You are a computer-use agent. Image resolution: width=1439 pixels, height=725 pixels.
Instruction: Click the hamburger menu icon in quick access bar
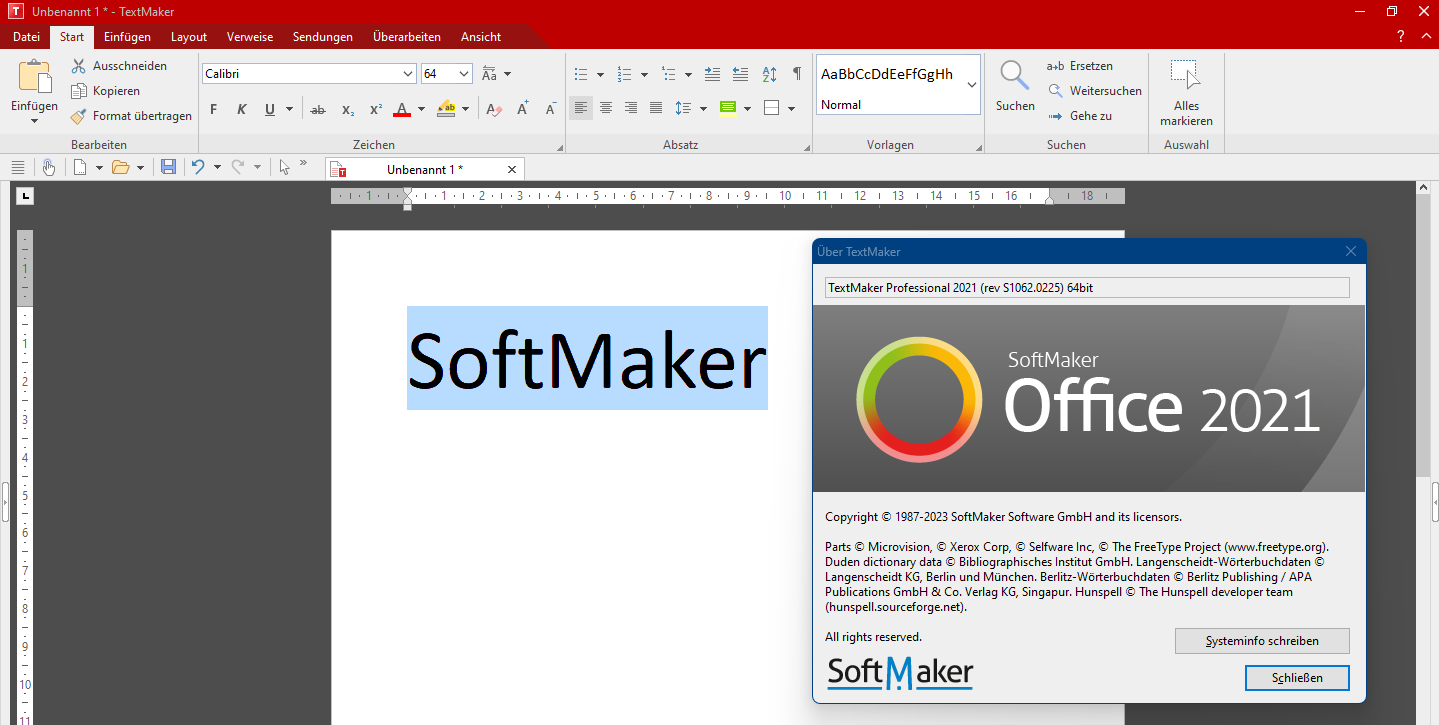click(x=17, y=167)
